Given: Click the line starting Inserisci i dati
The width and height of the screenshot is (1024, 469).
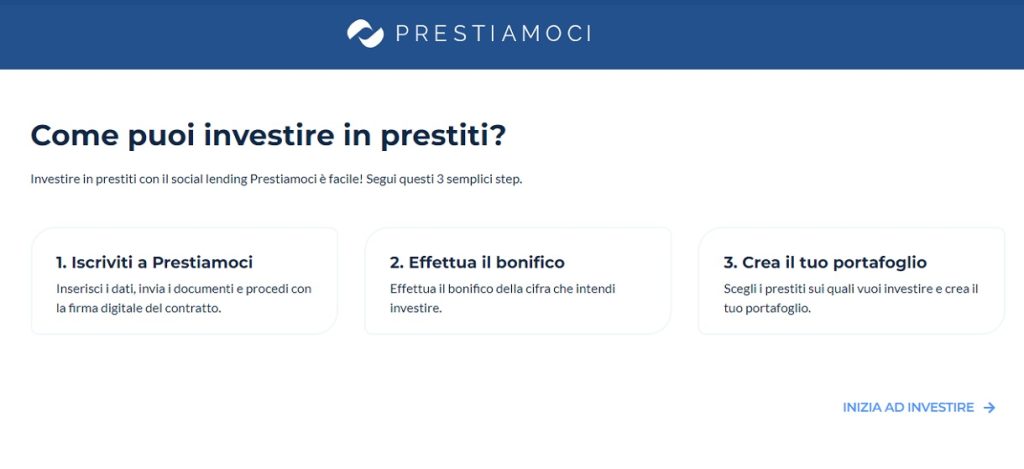Looking at the screenshot, I should click(x=184, y=288).
